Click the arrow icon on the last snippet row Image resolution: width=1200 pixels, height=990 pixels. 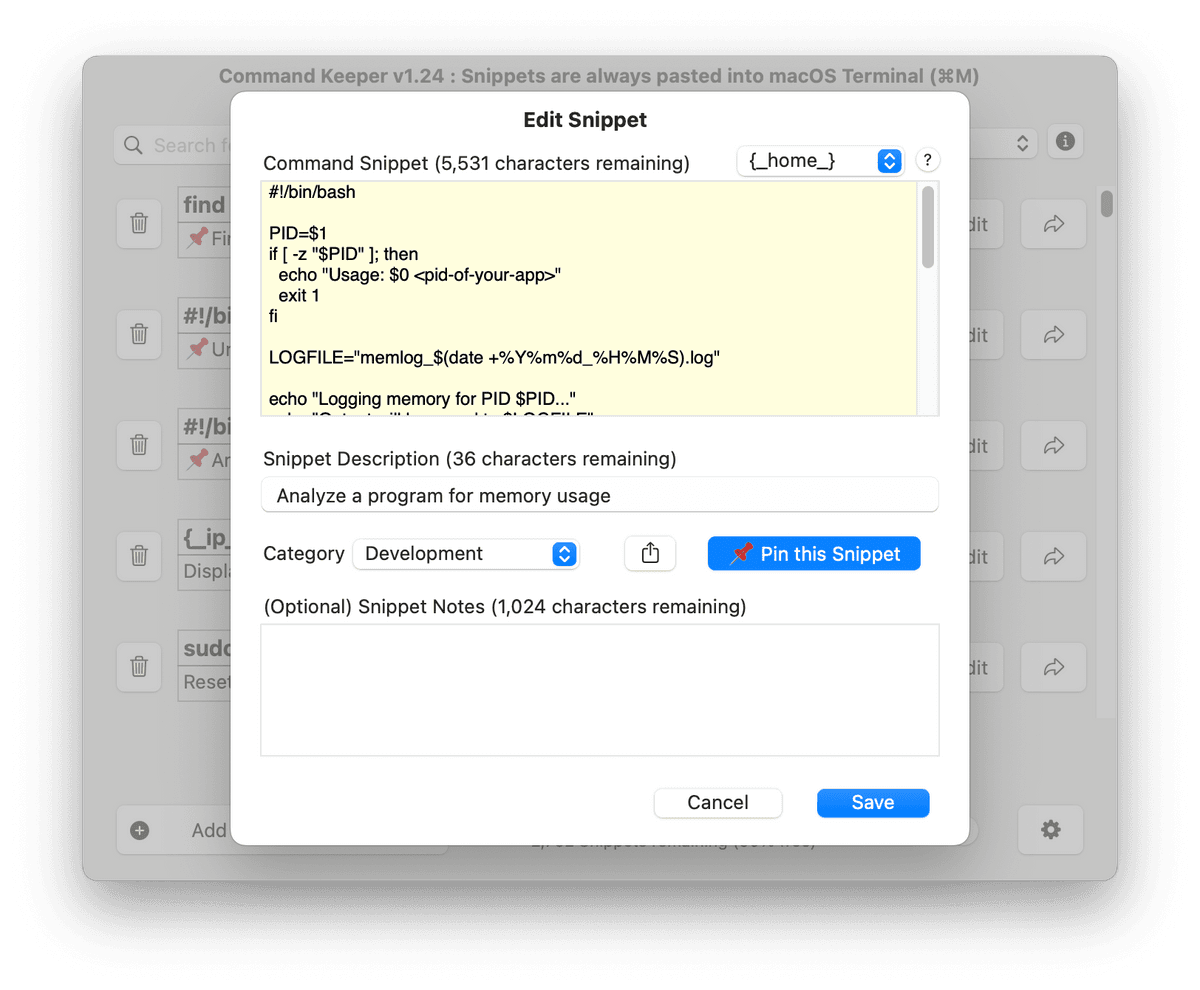(1053, 667)
